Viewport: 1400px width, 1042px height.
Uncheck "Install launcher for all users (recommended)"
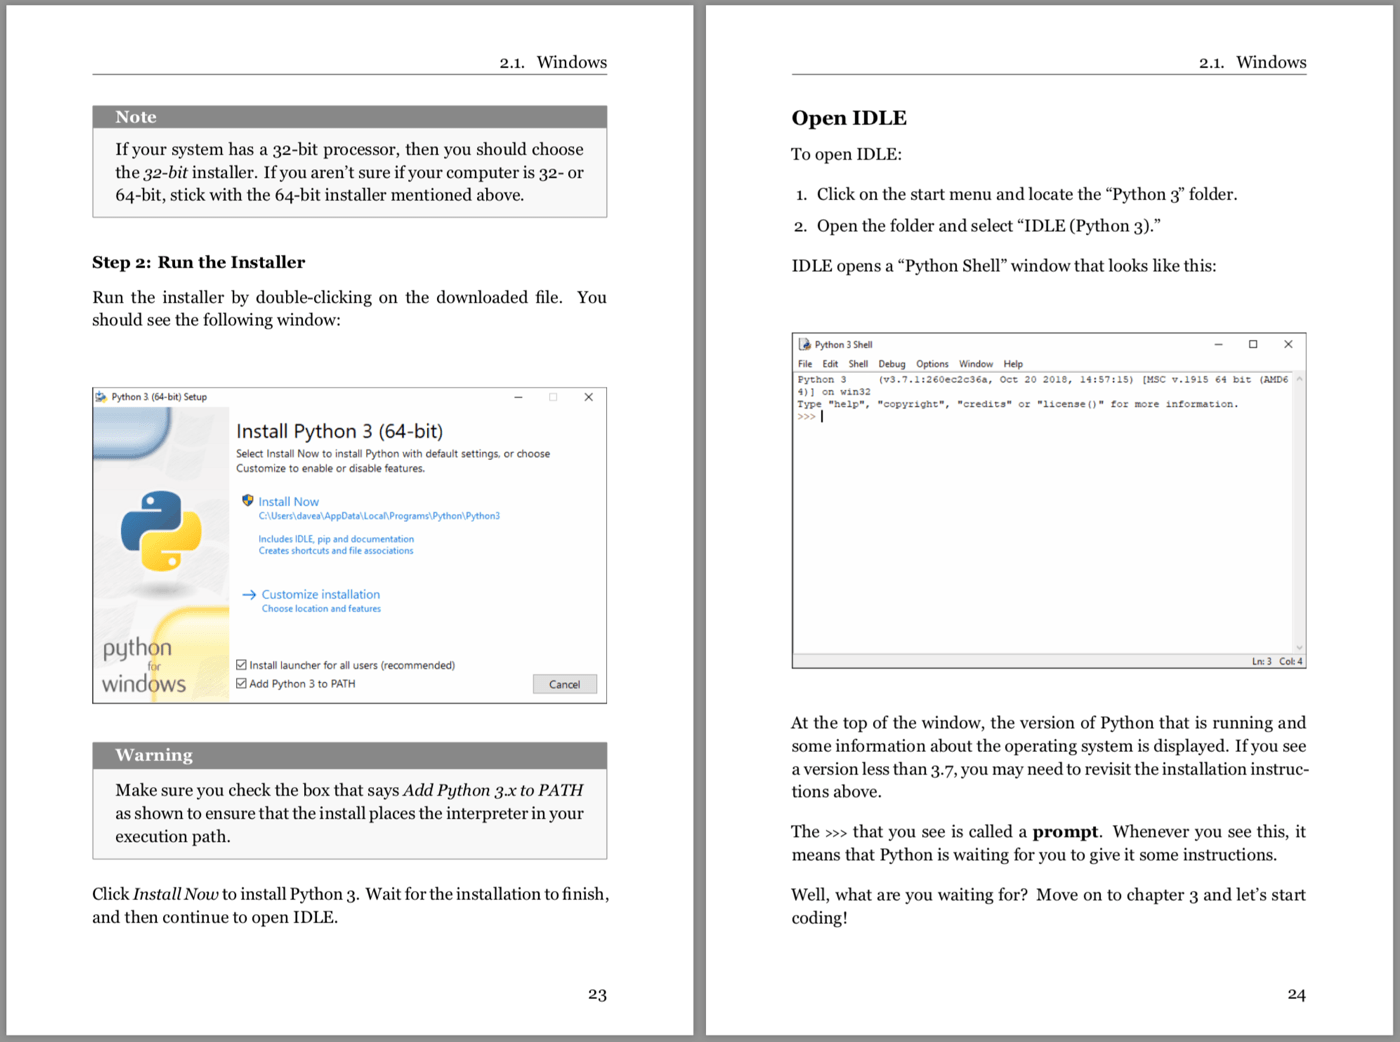pyautogui.click(x=241, y=664)
